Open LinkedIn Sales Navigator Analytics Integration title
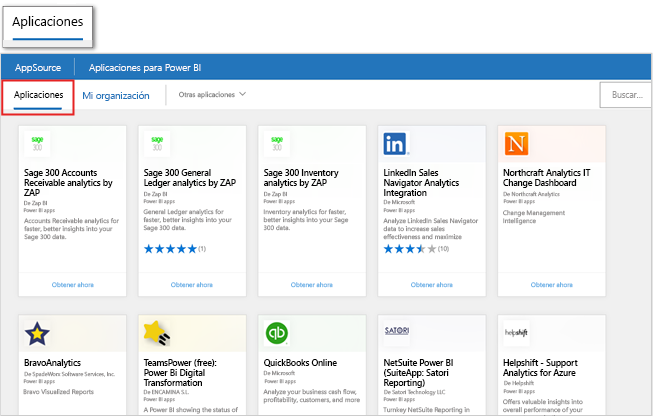 421,182
